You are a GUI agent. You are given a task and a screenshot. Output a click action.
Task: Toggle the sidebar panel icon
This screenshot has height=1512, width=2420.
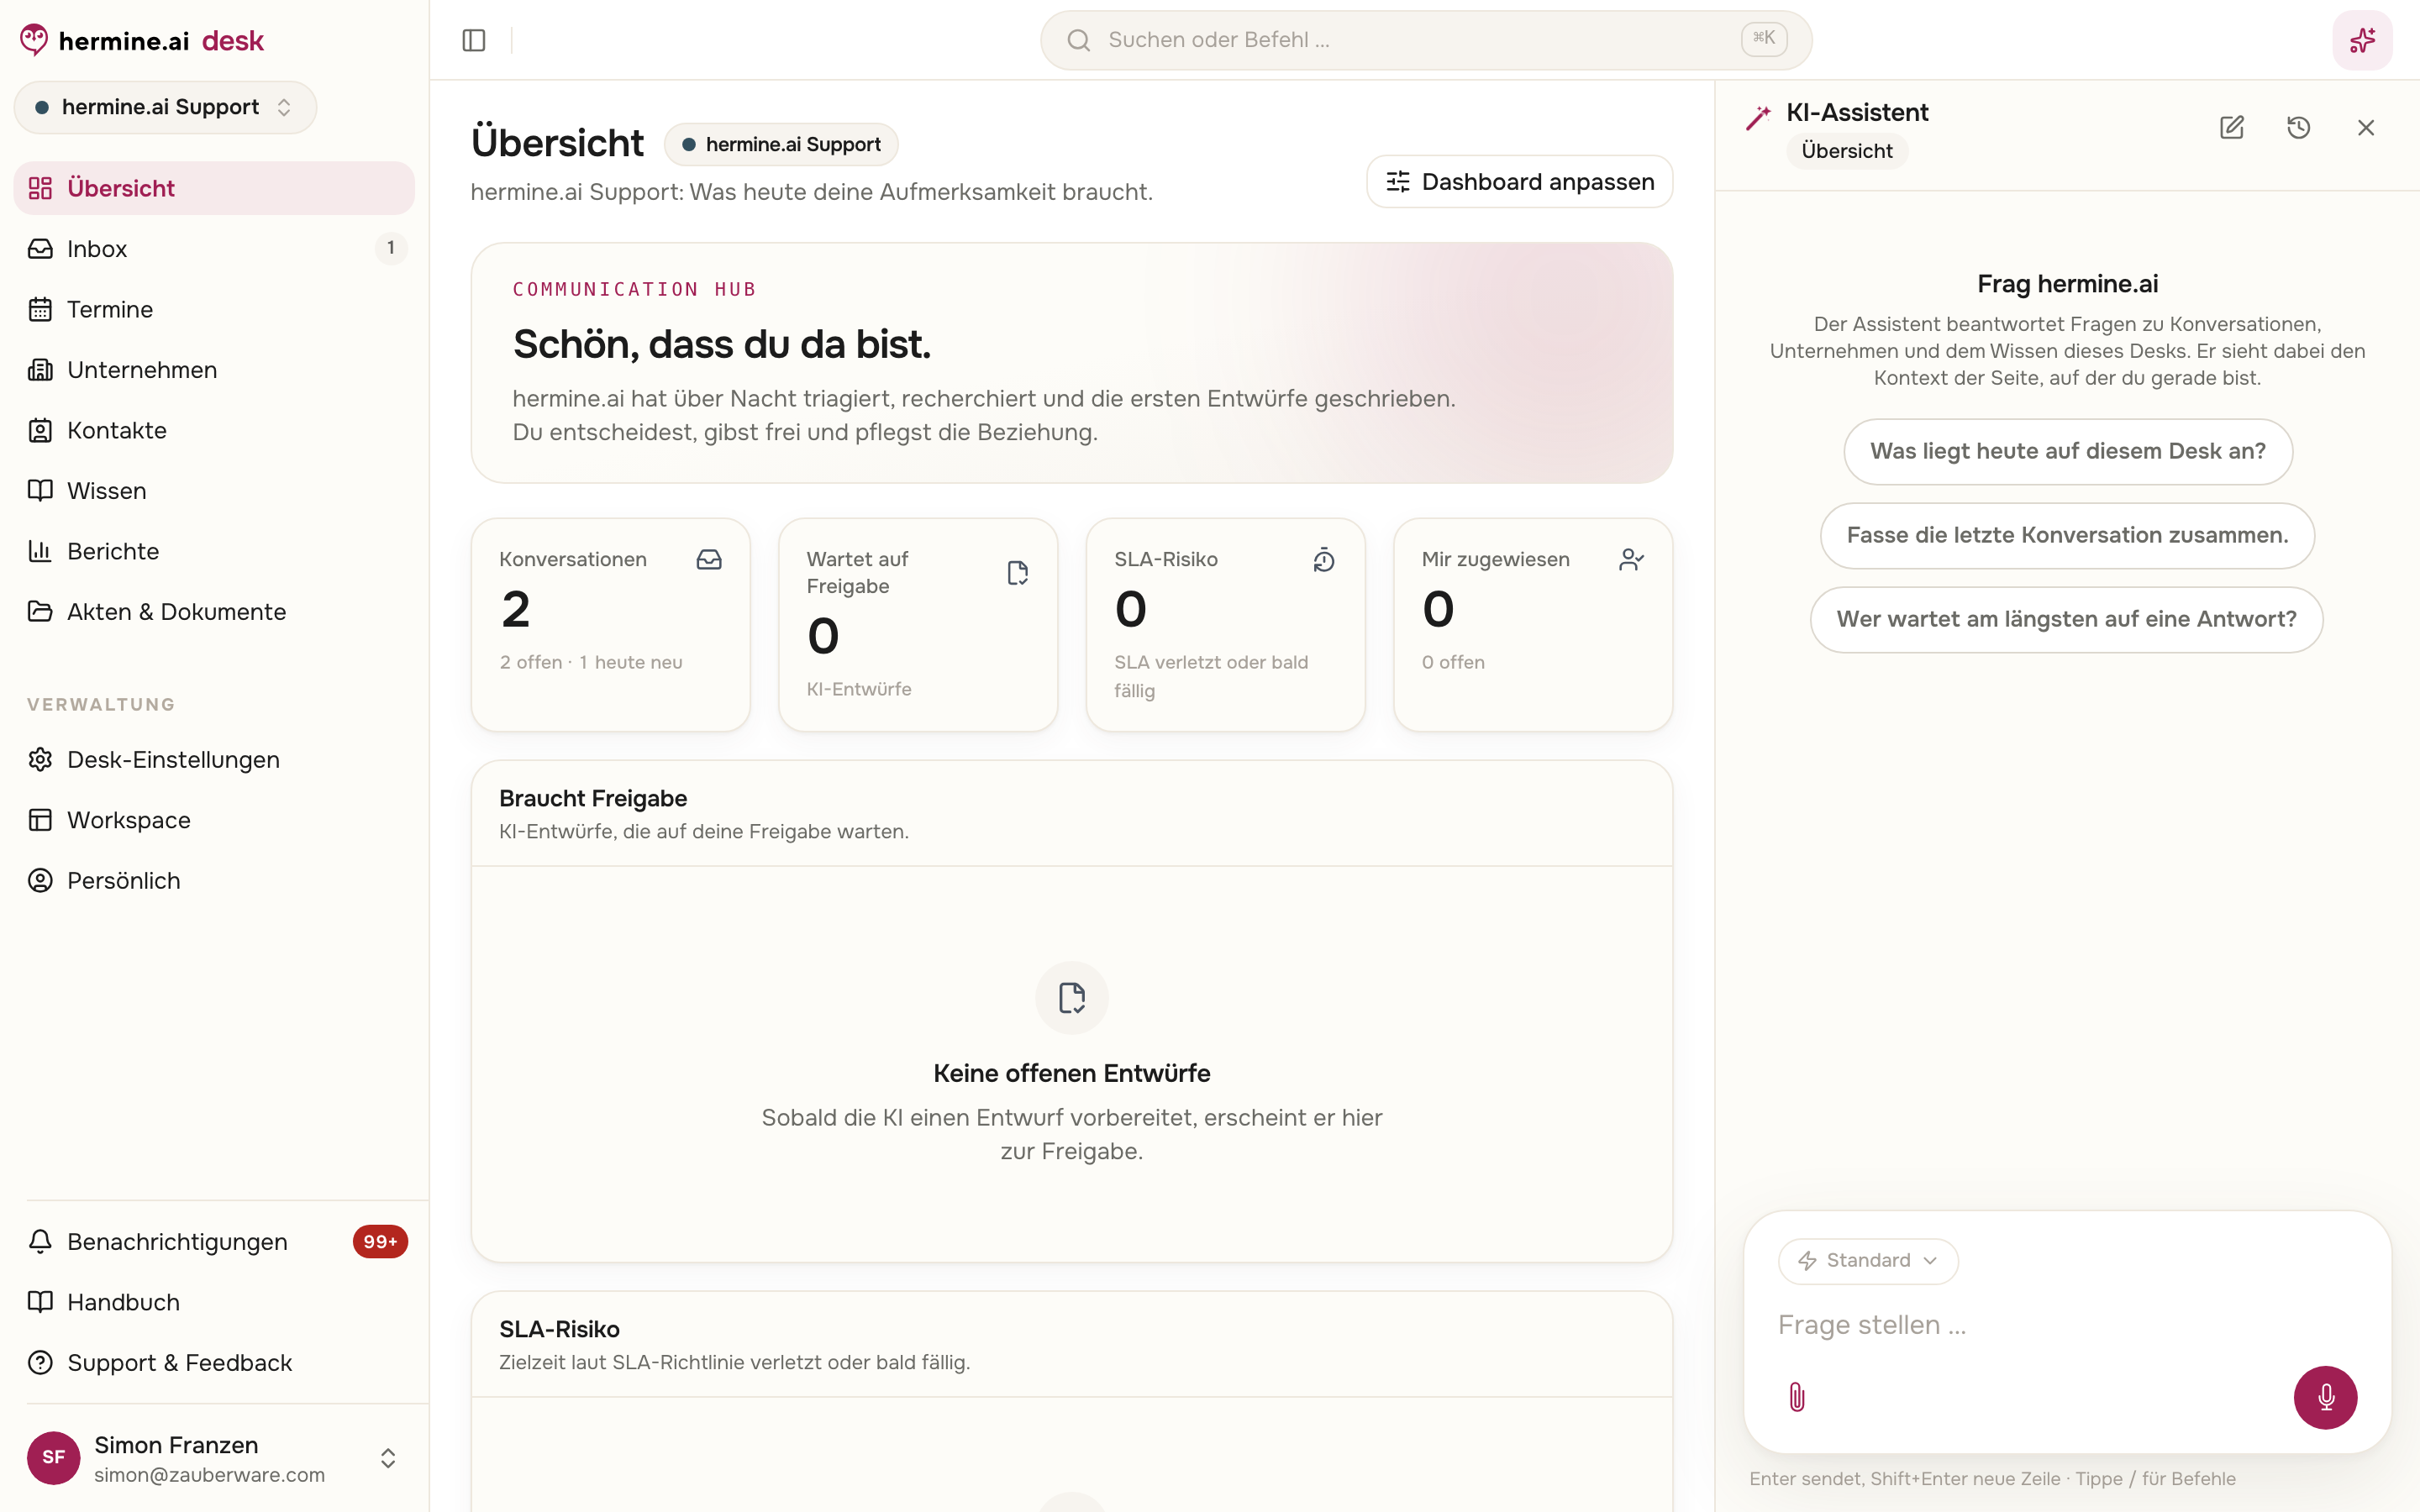point(474,40)
